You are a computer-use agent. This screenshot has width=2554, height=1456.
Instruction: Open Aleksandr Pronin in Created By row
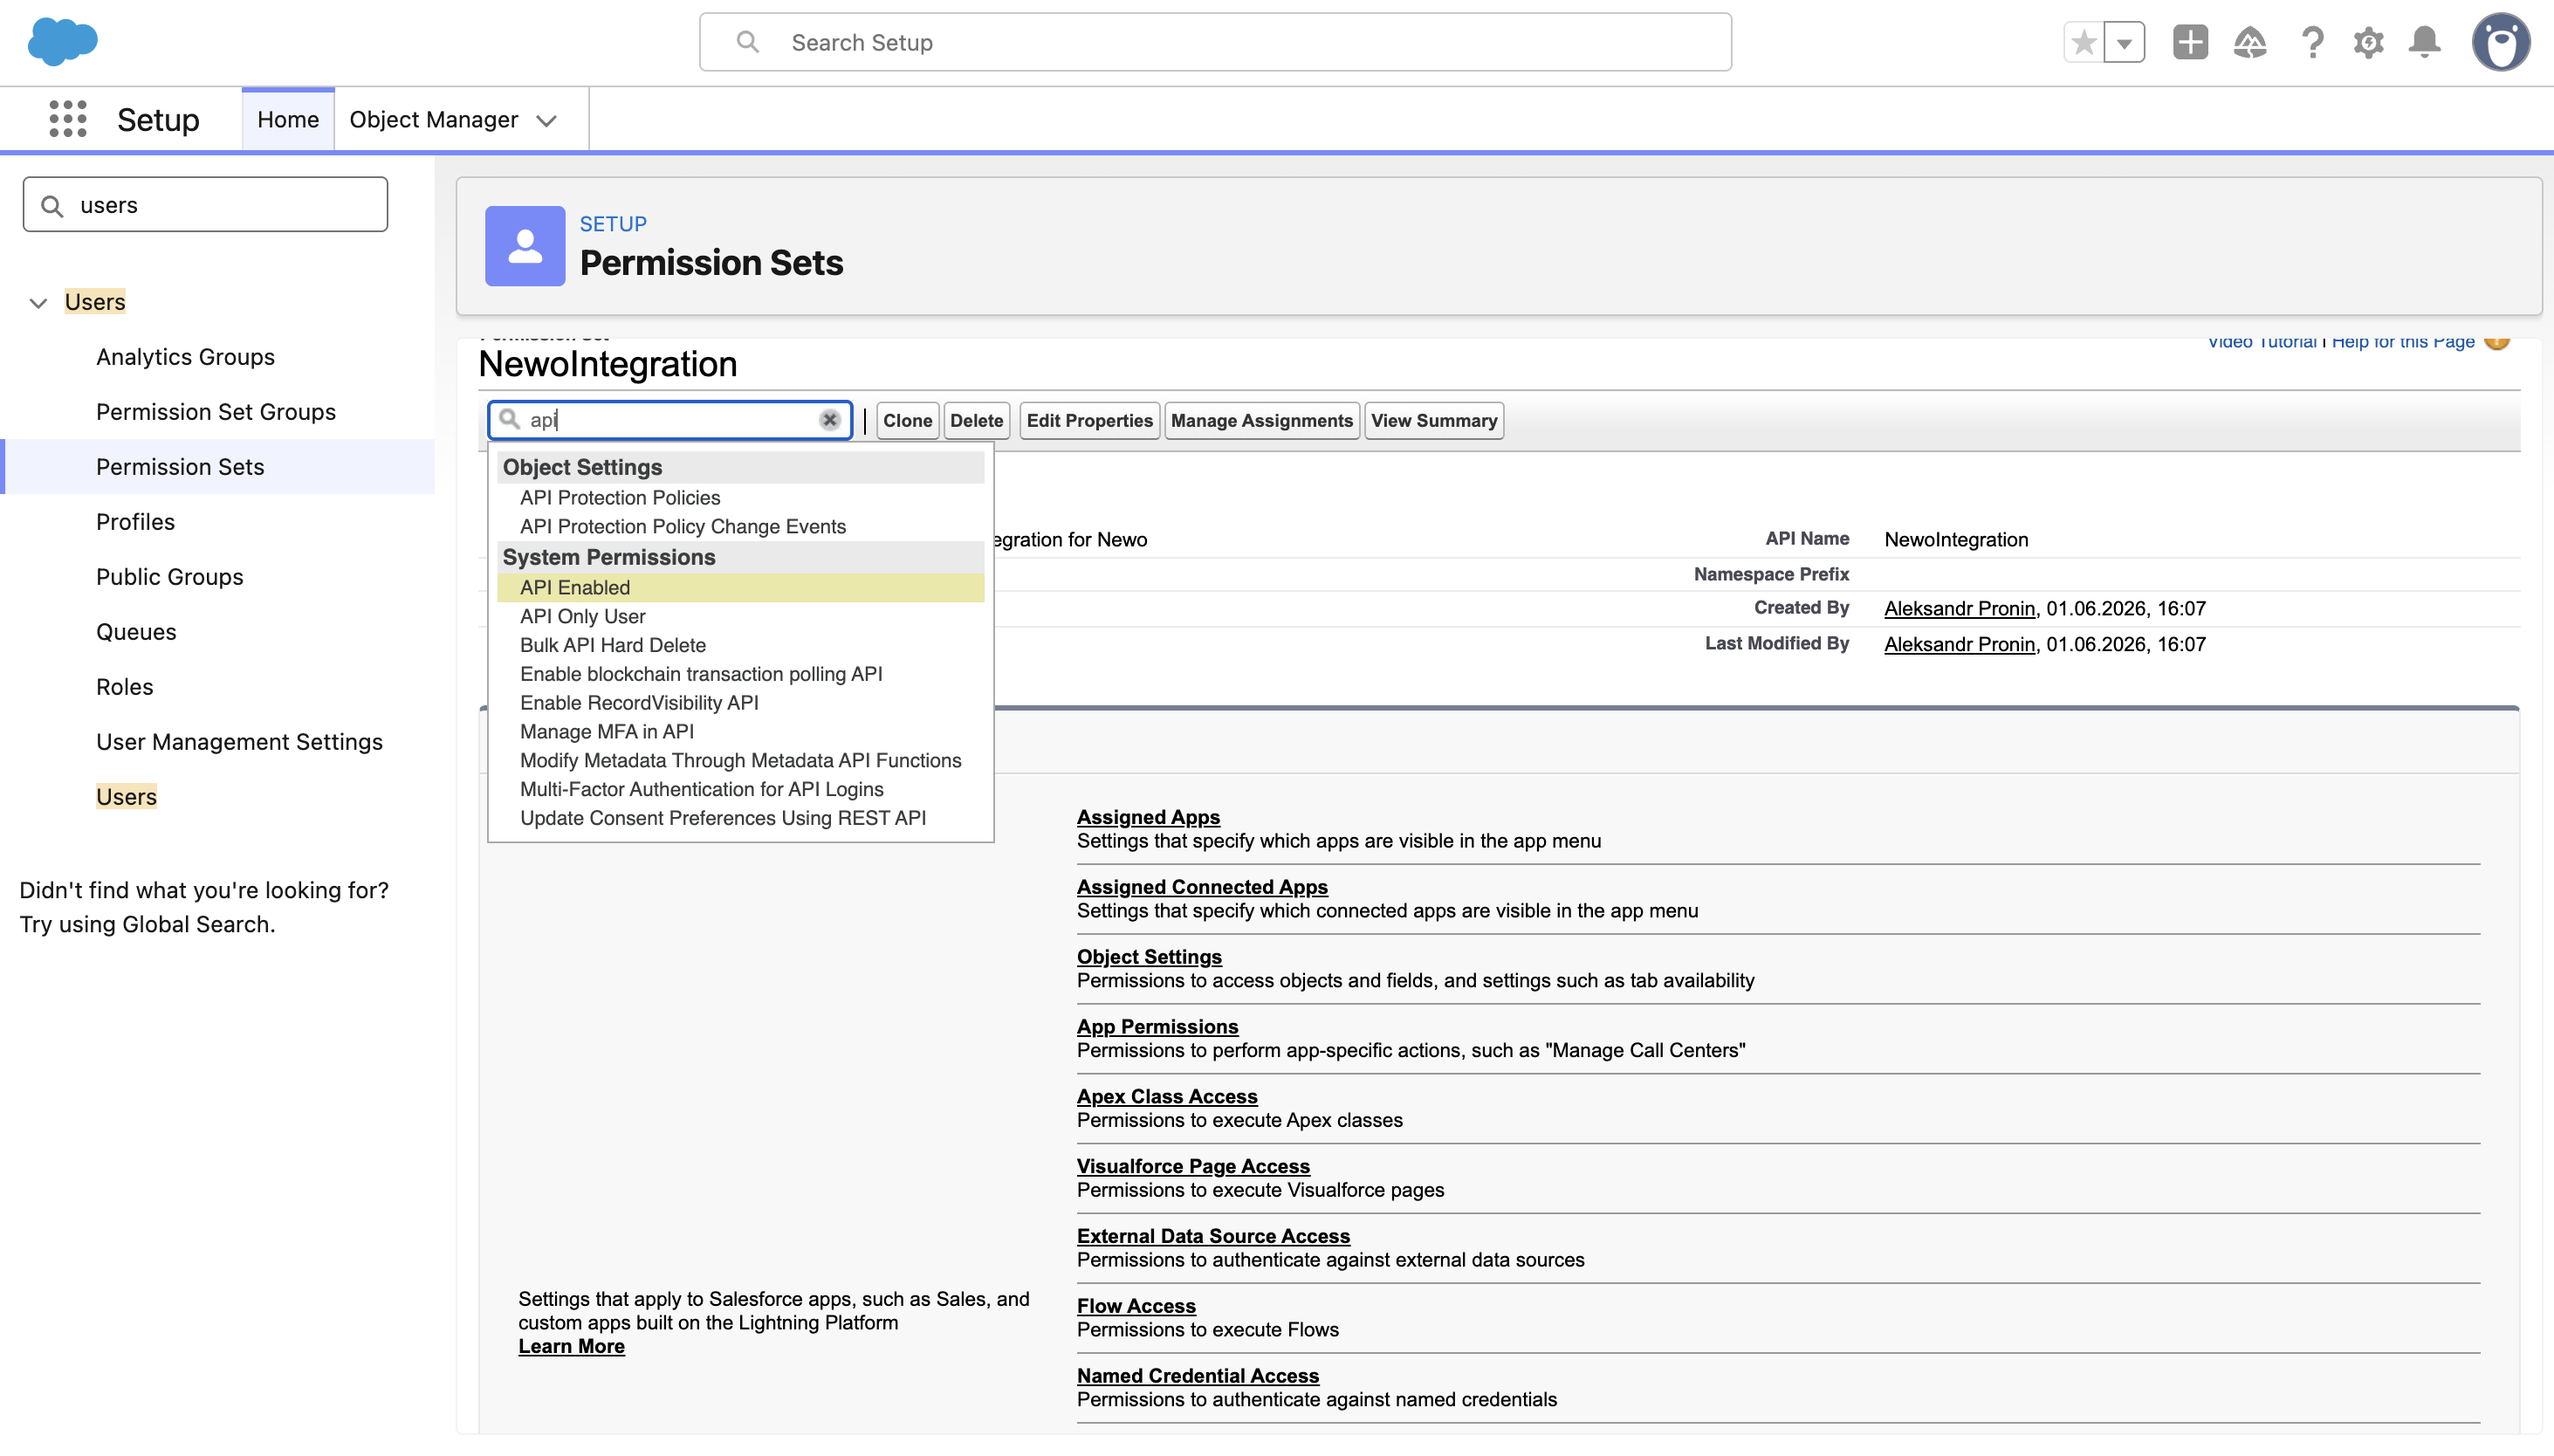coord(1959,609)
